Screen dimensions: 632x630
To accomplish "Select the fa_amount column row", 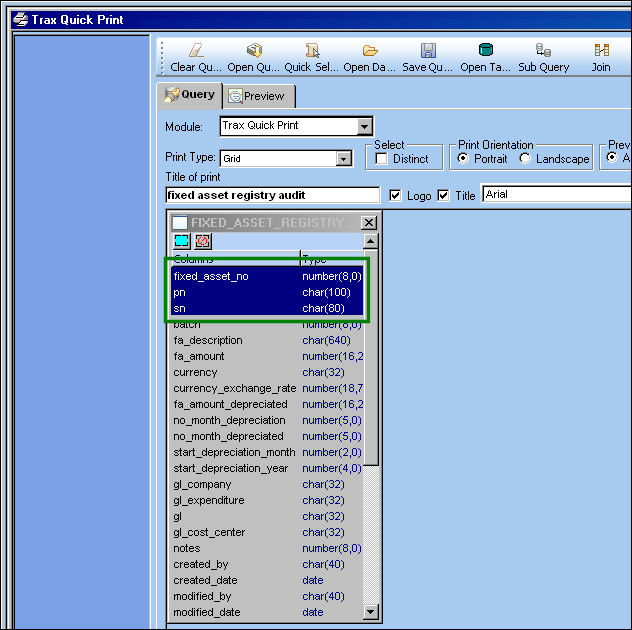I will point(268,356).
